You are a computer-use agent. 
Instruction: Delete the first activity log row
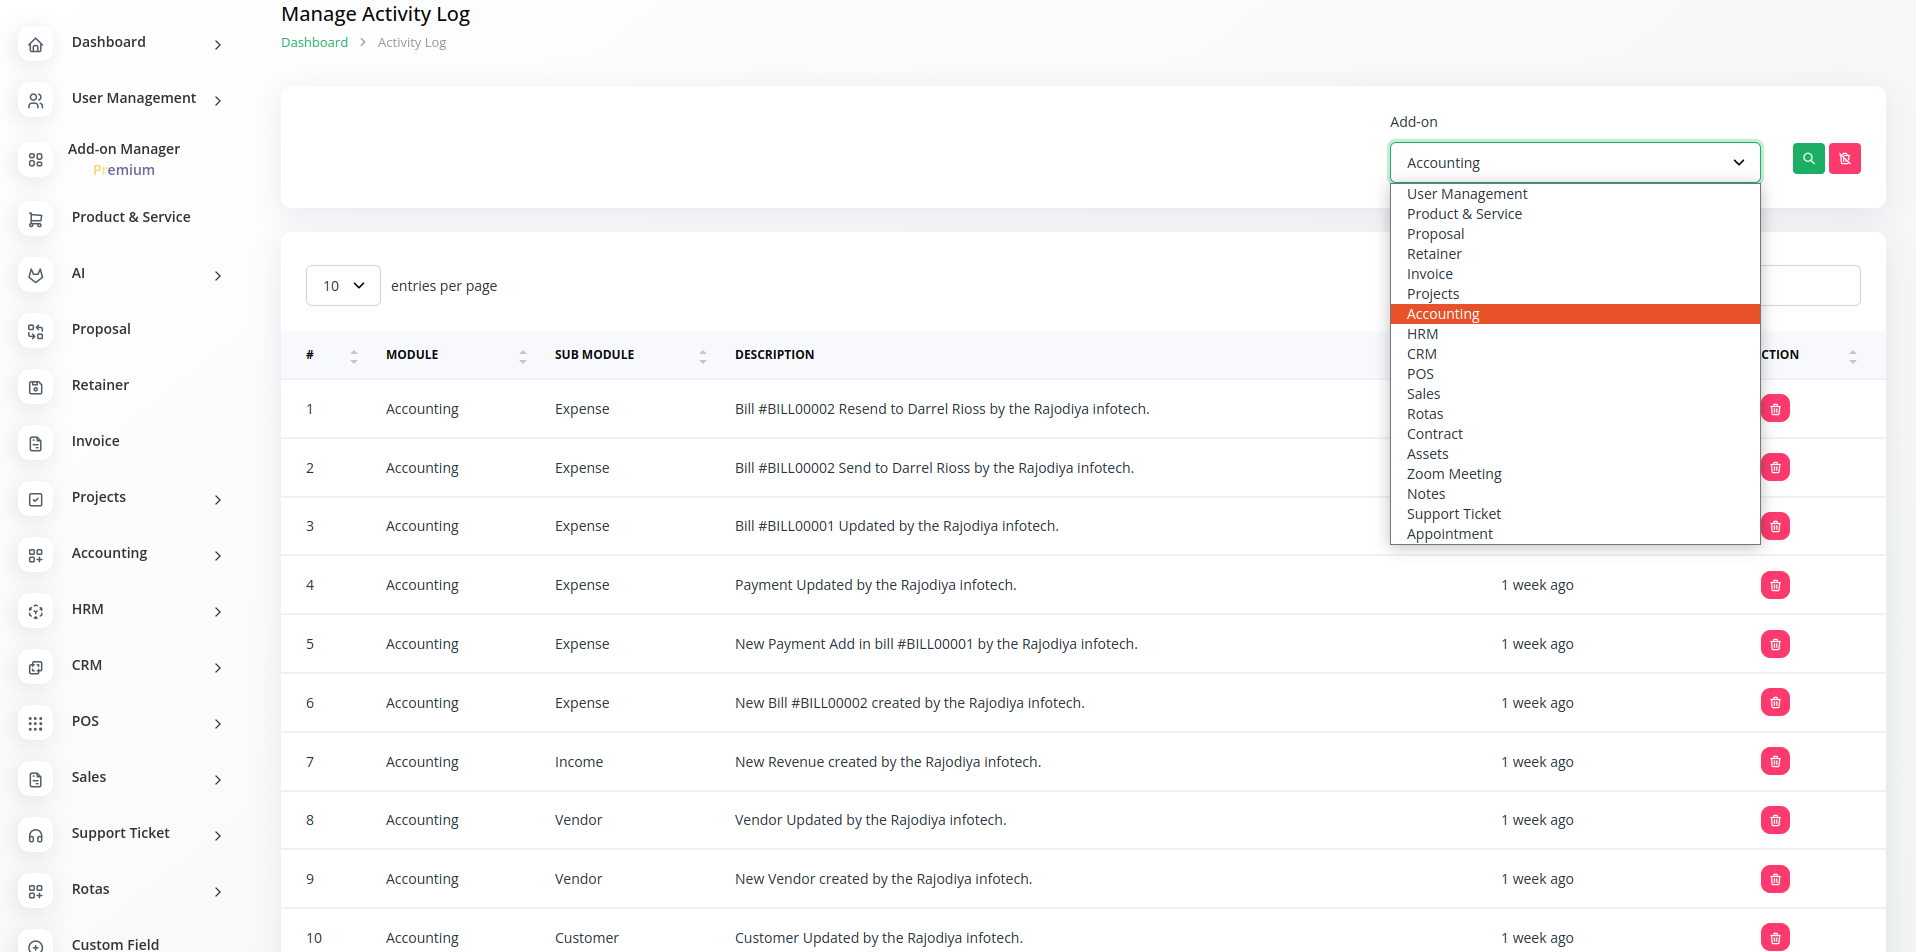click(1775, 409)
